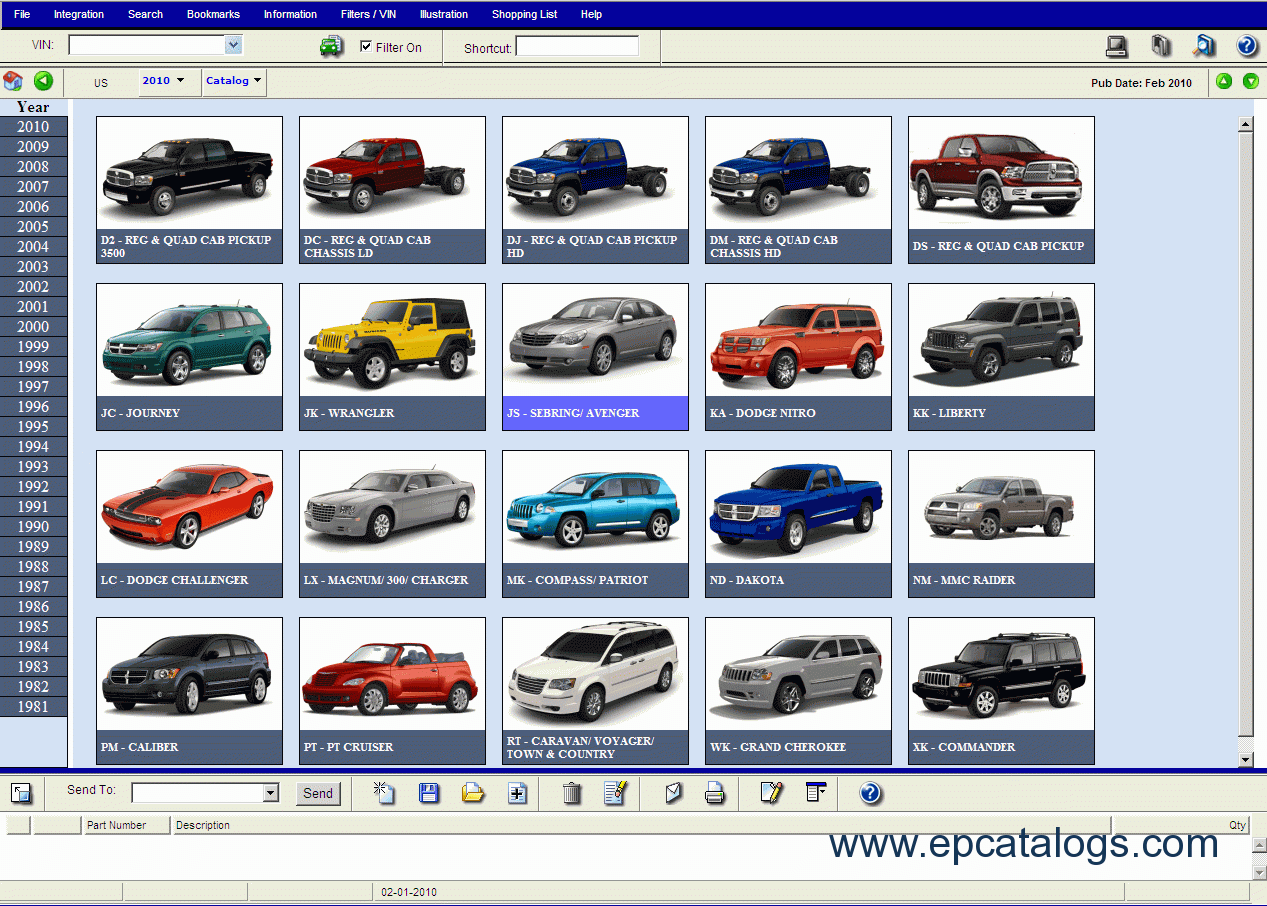
Task: Save the shopping list with floppy disk icon
Action: pos(429,793)
